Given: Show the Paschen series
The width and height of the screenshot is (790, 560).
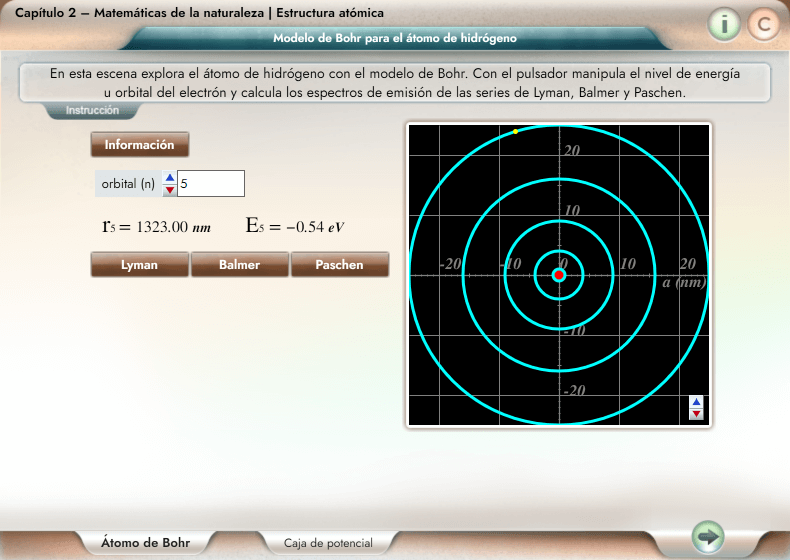Looking at the screenshot, I should 340,265.
